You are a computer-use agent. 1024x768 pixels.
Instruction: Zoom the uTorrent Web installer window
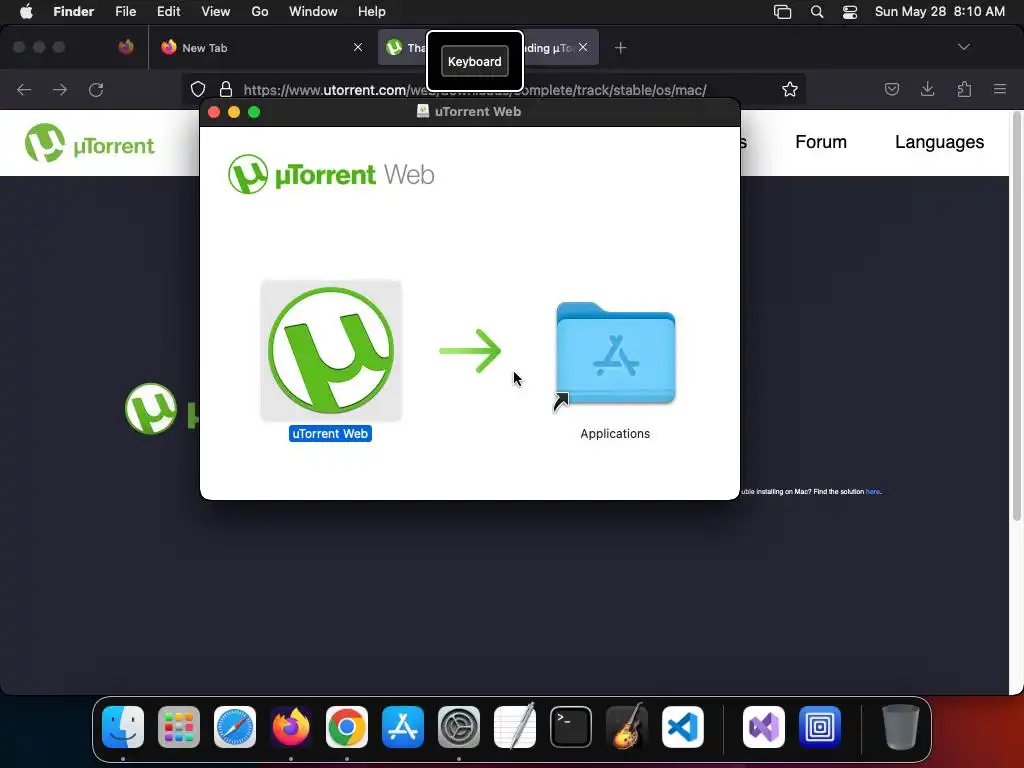(254, 112)
